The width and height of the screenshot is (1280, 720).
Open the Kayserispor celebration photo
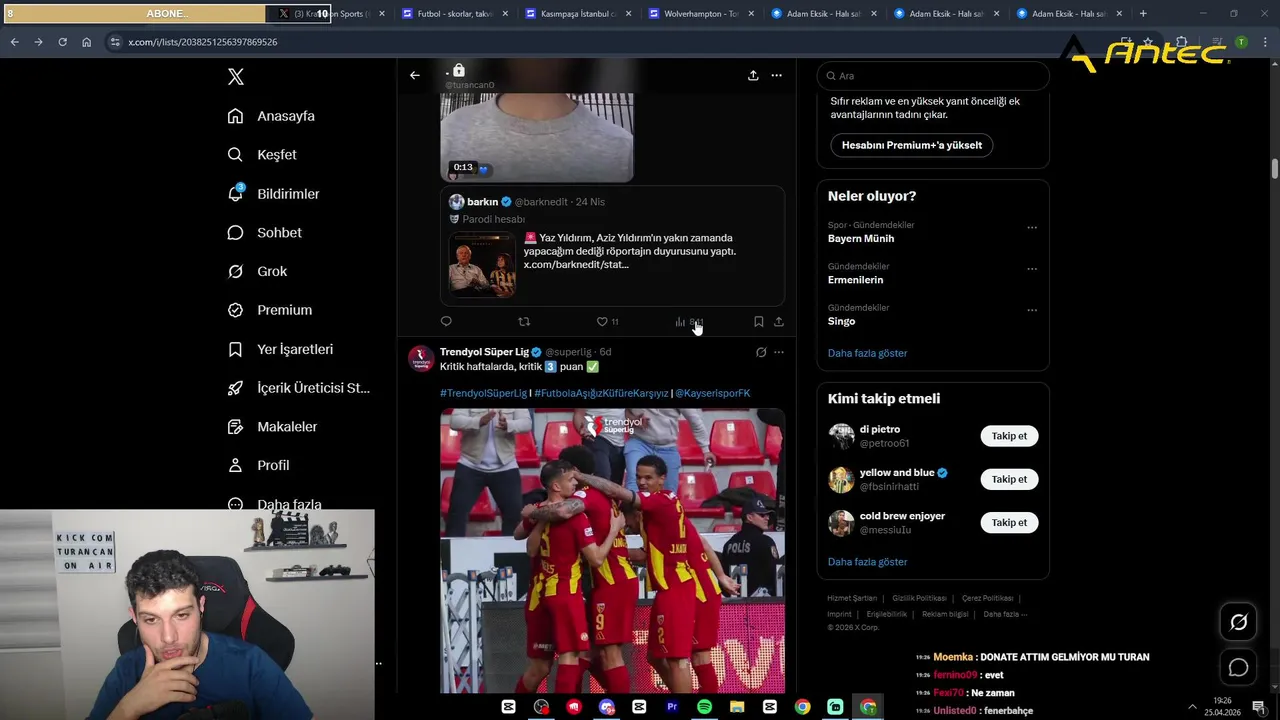(612, 550)
